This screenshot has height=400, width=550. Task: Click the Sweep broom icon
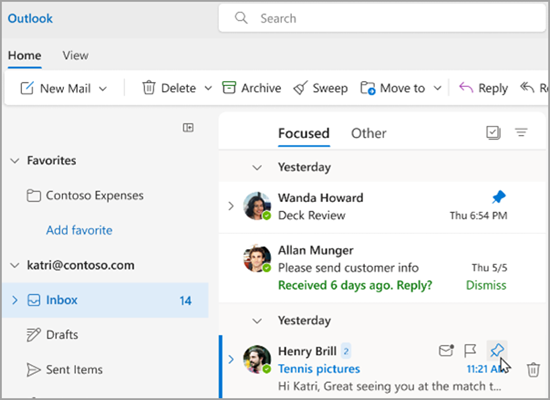point(300,88)
